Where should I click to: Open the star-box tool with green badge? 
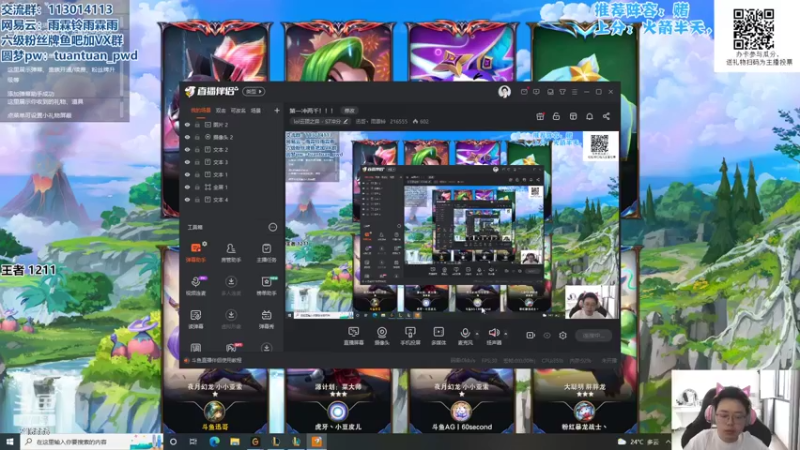[x=266, y=285]
